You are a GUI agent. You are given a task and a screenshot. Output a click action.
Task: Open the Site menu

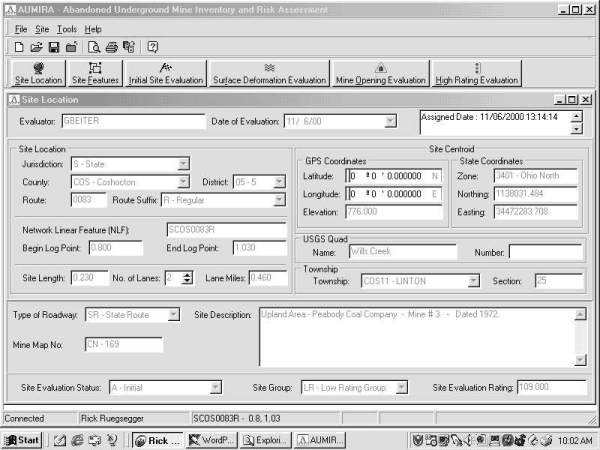click(x=42, y=29)
